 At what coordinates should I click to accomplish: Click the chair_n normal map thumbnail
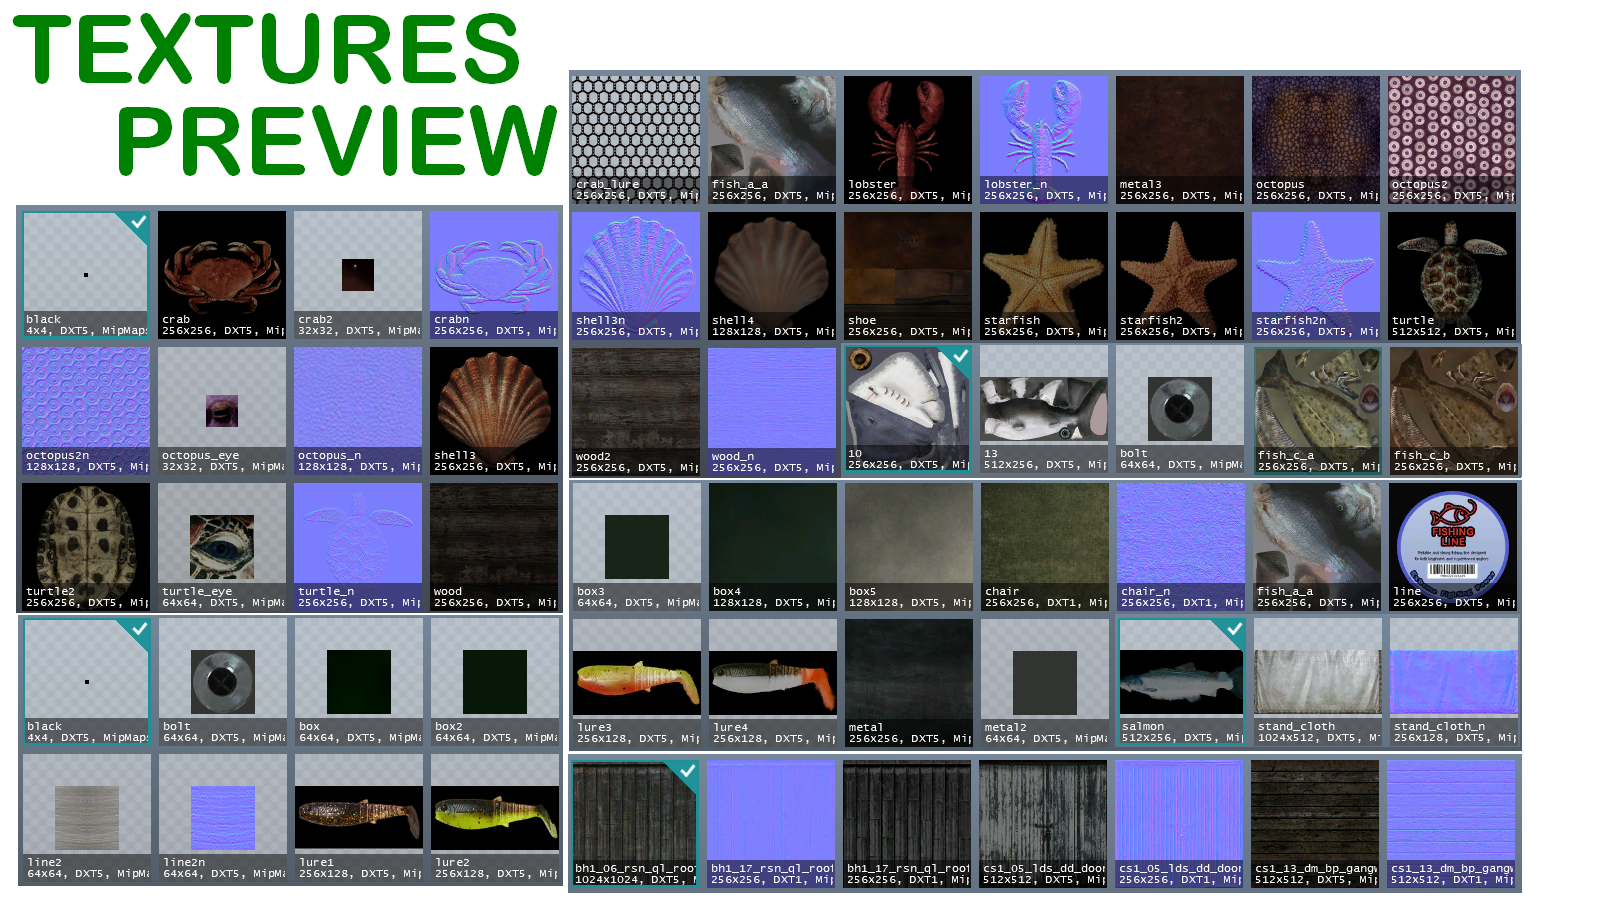(1180, 546)
